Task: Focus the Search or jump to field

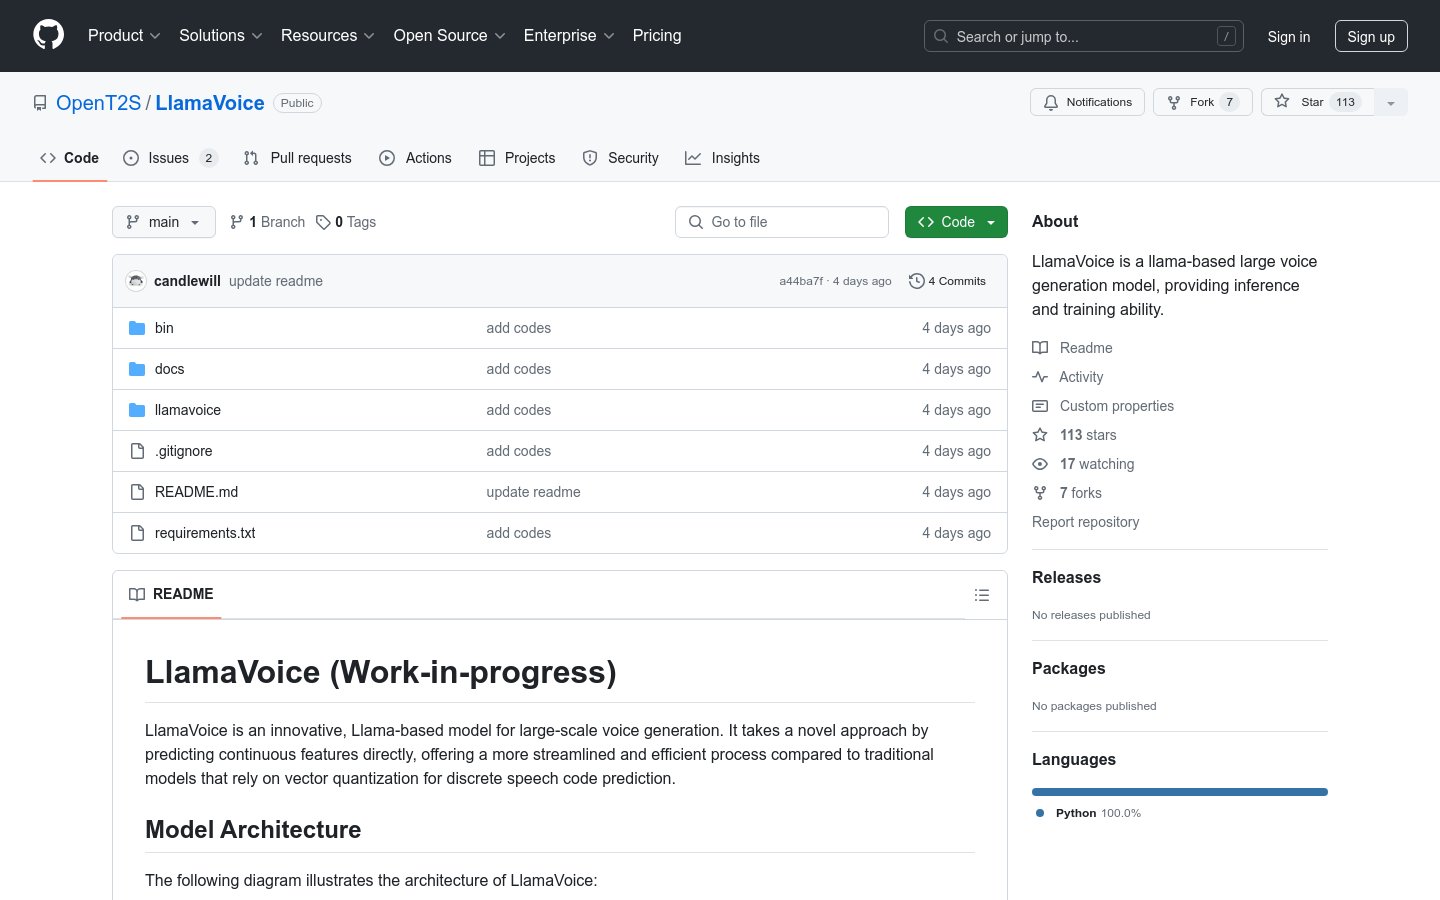Action: (x=1084, y=36)
